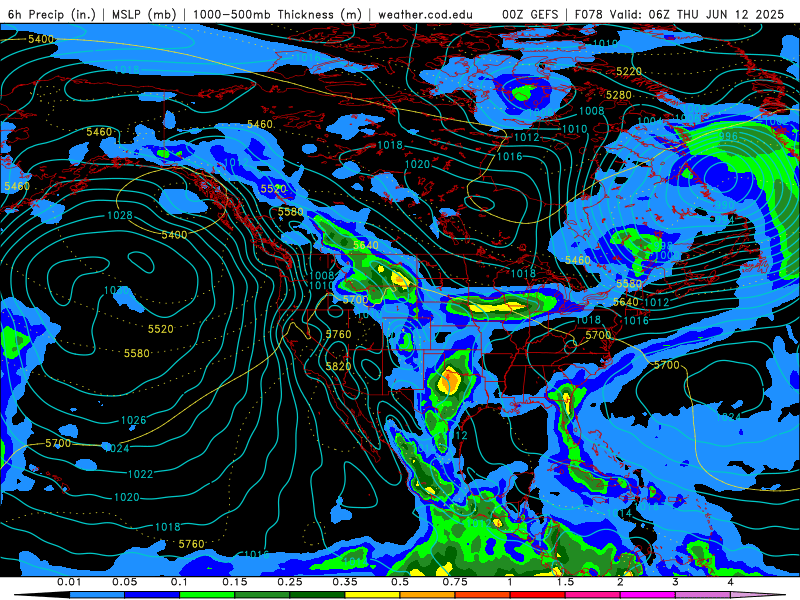Pick the yellow 0.35–0.5 legend swatch
Viewport: 800px width, 600px height.
pos(372,595)
